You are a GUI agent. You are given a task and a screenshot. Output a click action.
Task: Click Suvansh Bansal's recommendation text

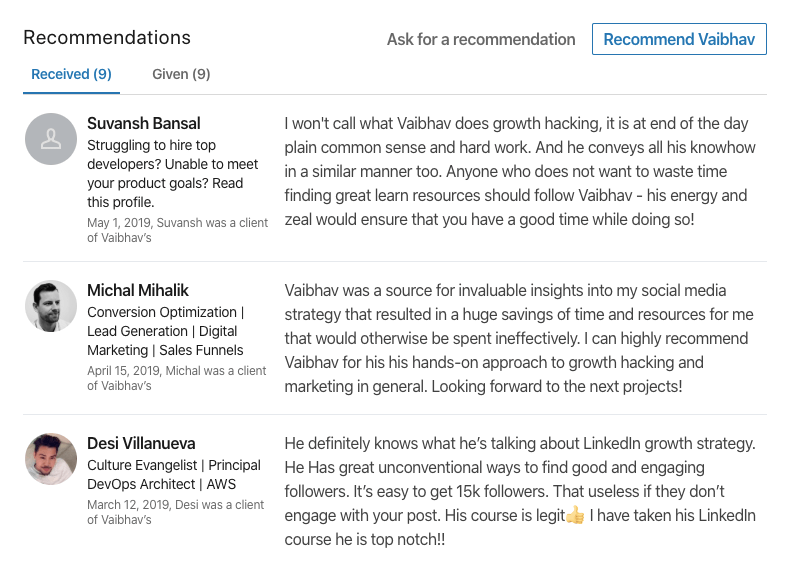(x=519, y=171)
